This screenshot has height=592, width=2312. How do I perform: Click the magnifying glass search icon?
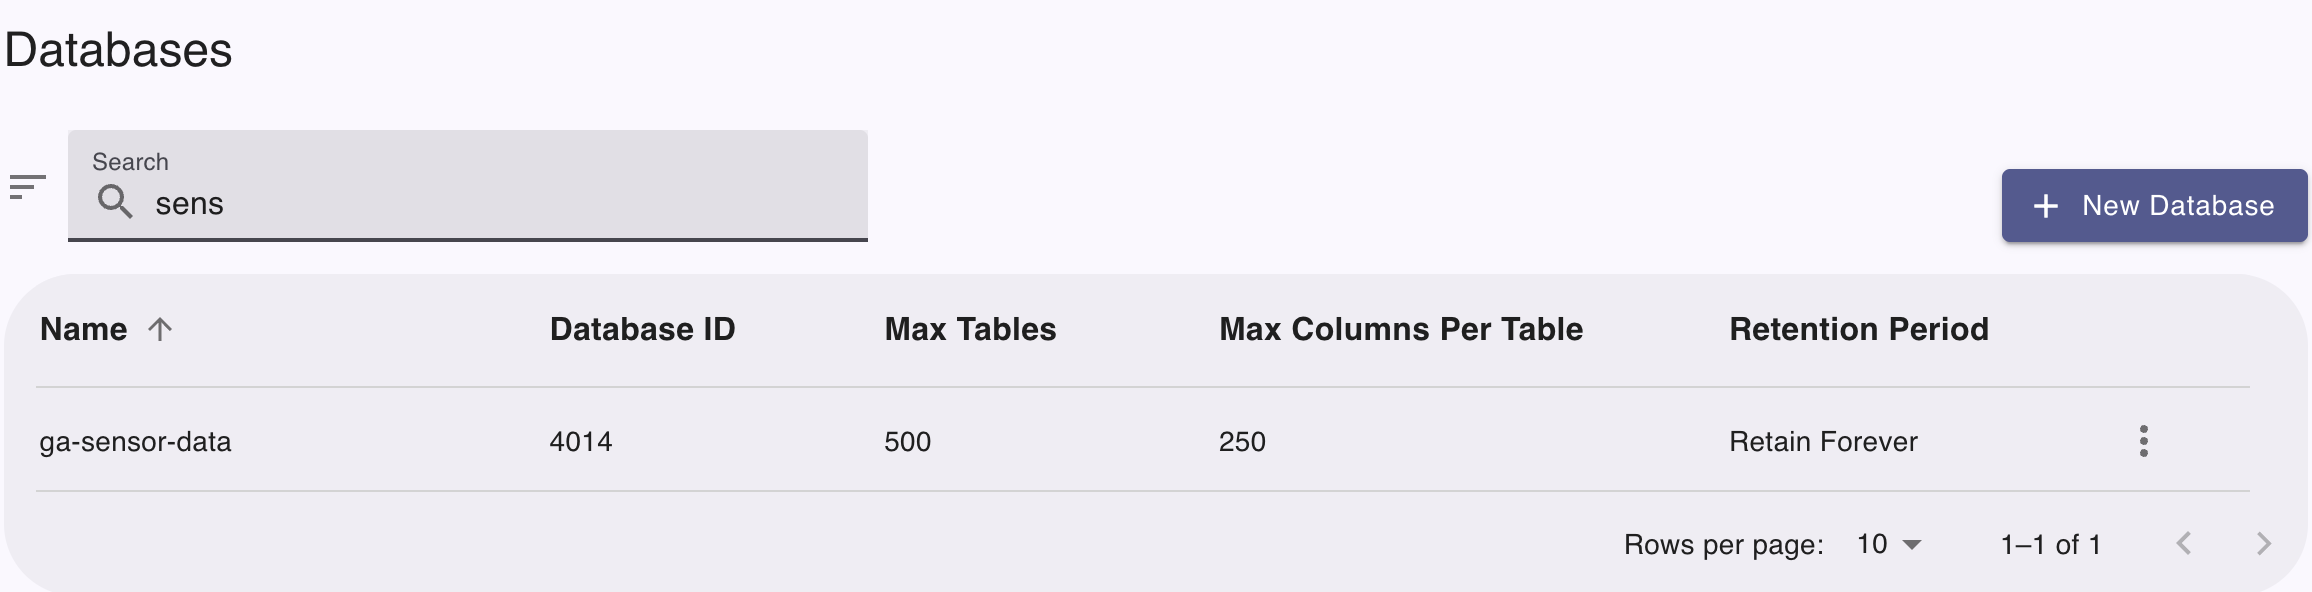click(117, 202)
